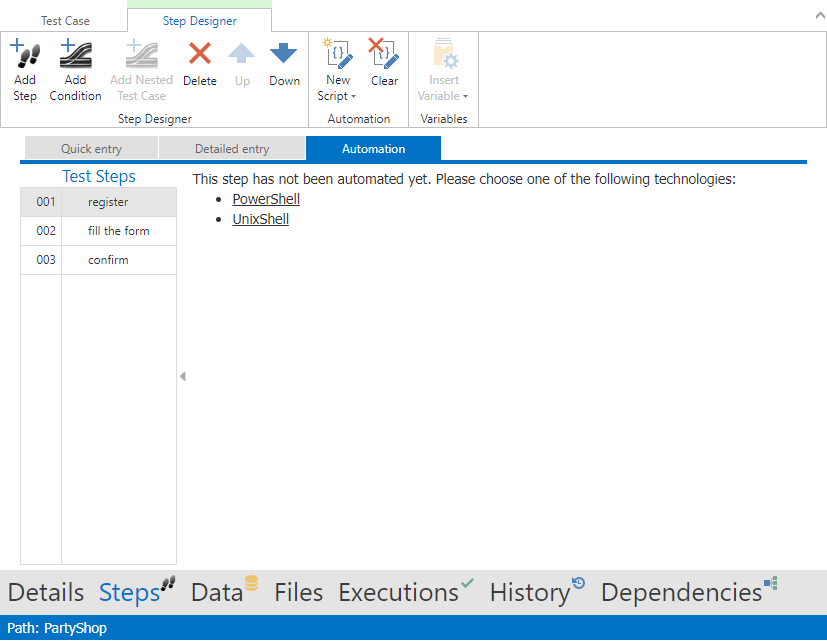Viewport: 827px width, 641px height.
Task: Choose the UnixShell technology link
Action: 260,219
